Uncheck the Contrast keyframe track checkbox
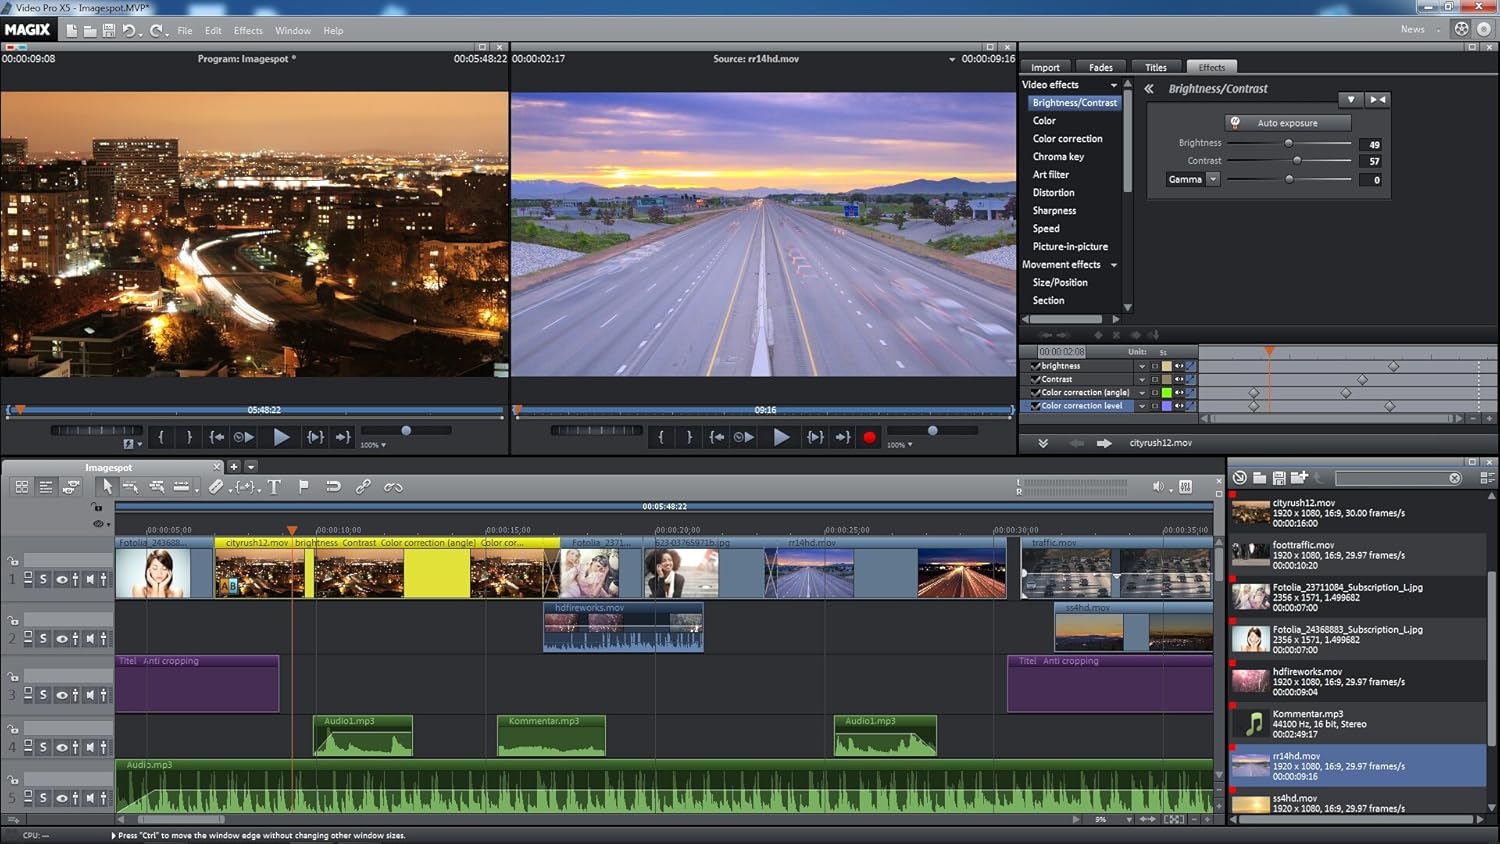This screenshot has width=1500, height=844. (1035, 379)
